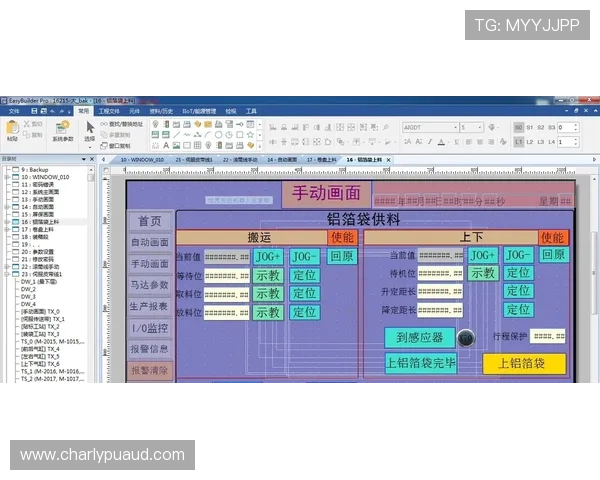Viewport: 600px width, 480px height.
Task: Click the align left text icon
Action: tap(468, 142)
